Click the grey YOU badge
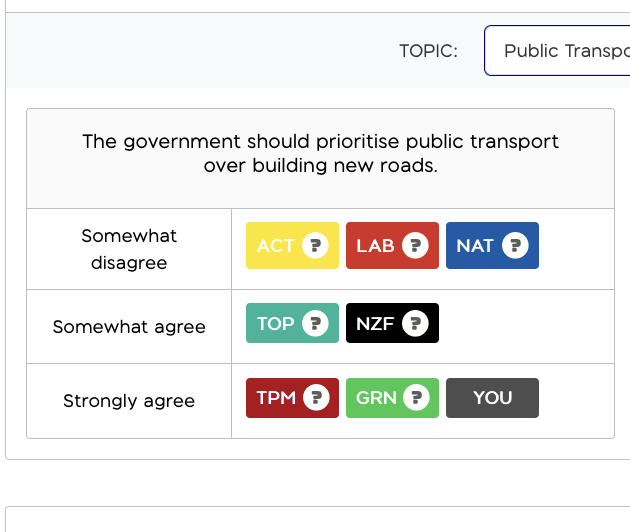This screenshot has width=630, height=532. pyautogui.click(x=493, y=398)
